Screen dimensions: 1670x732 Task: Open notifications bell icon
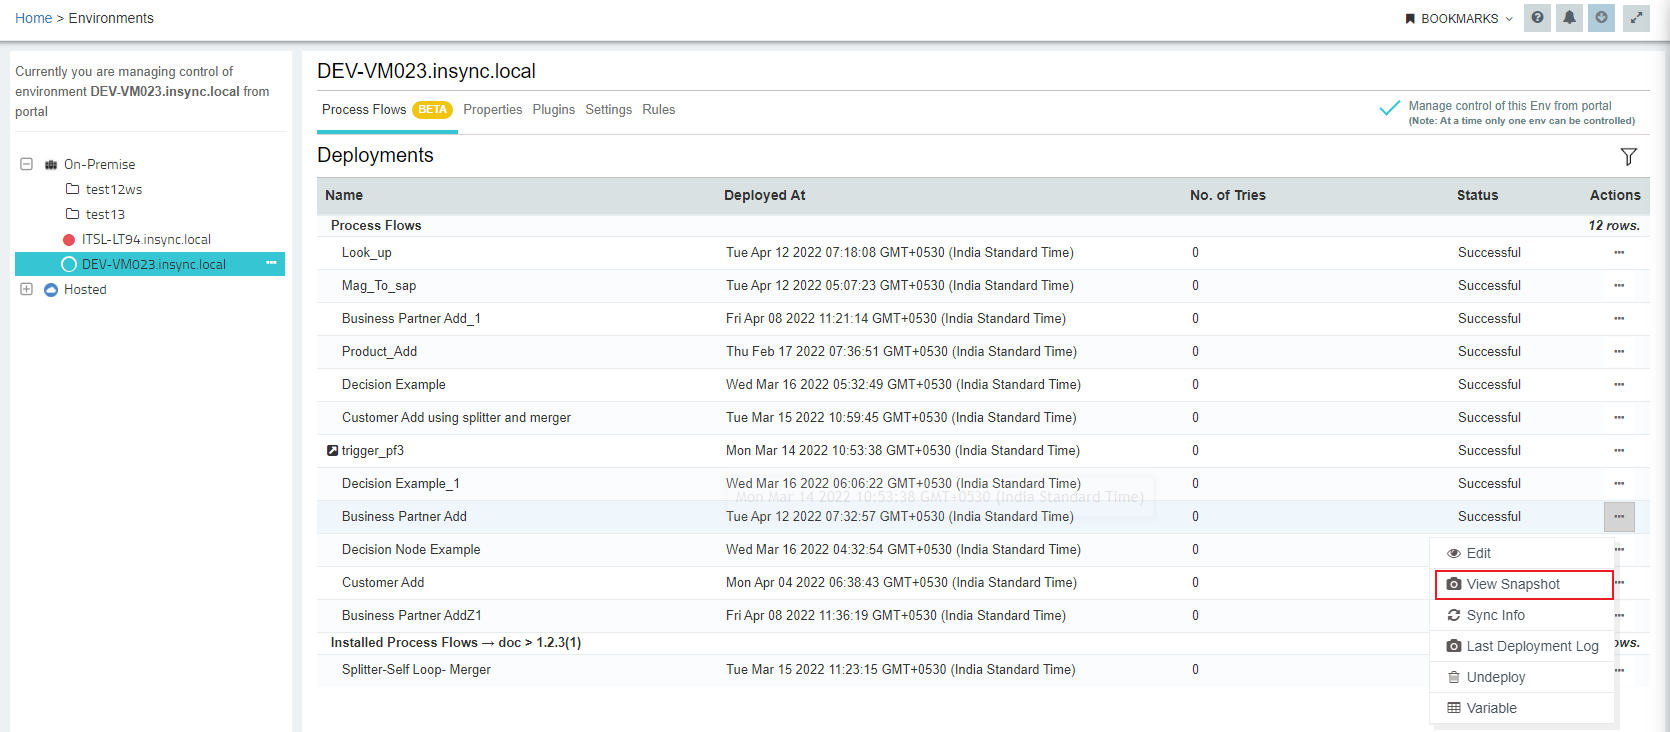1569,18
